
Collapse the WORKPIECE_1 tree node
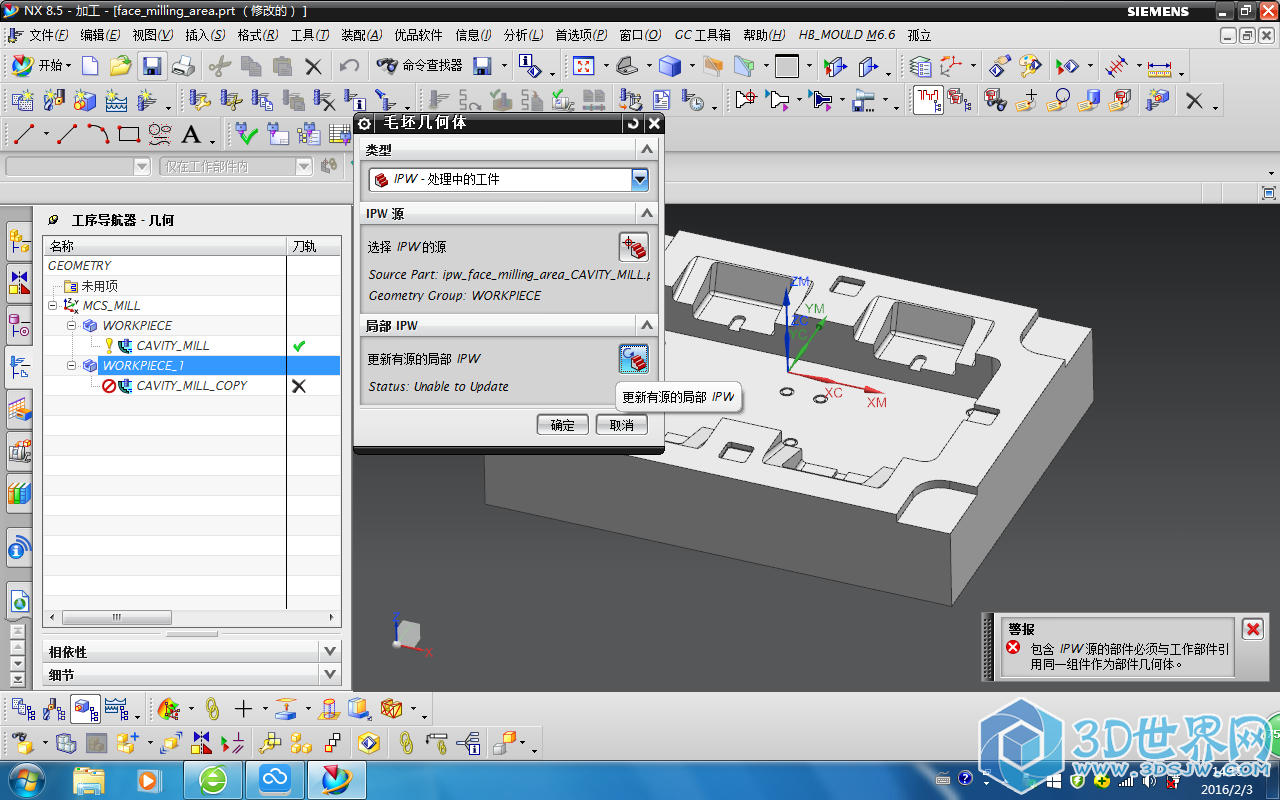pyautogui.click(x=72, y=366)
